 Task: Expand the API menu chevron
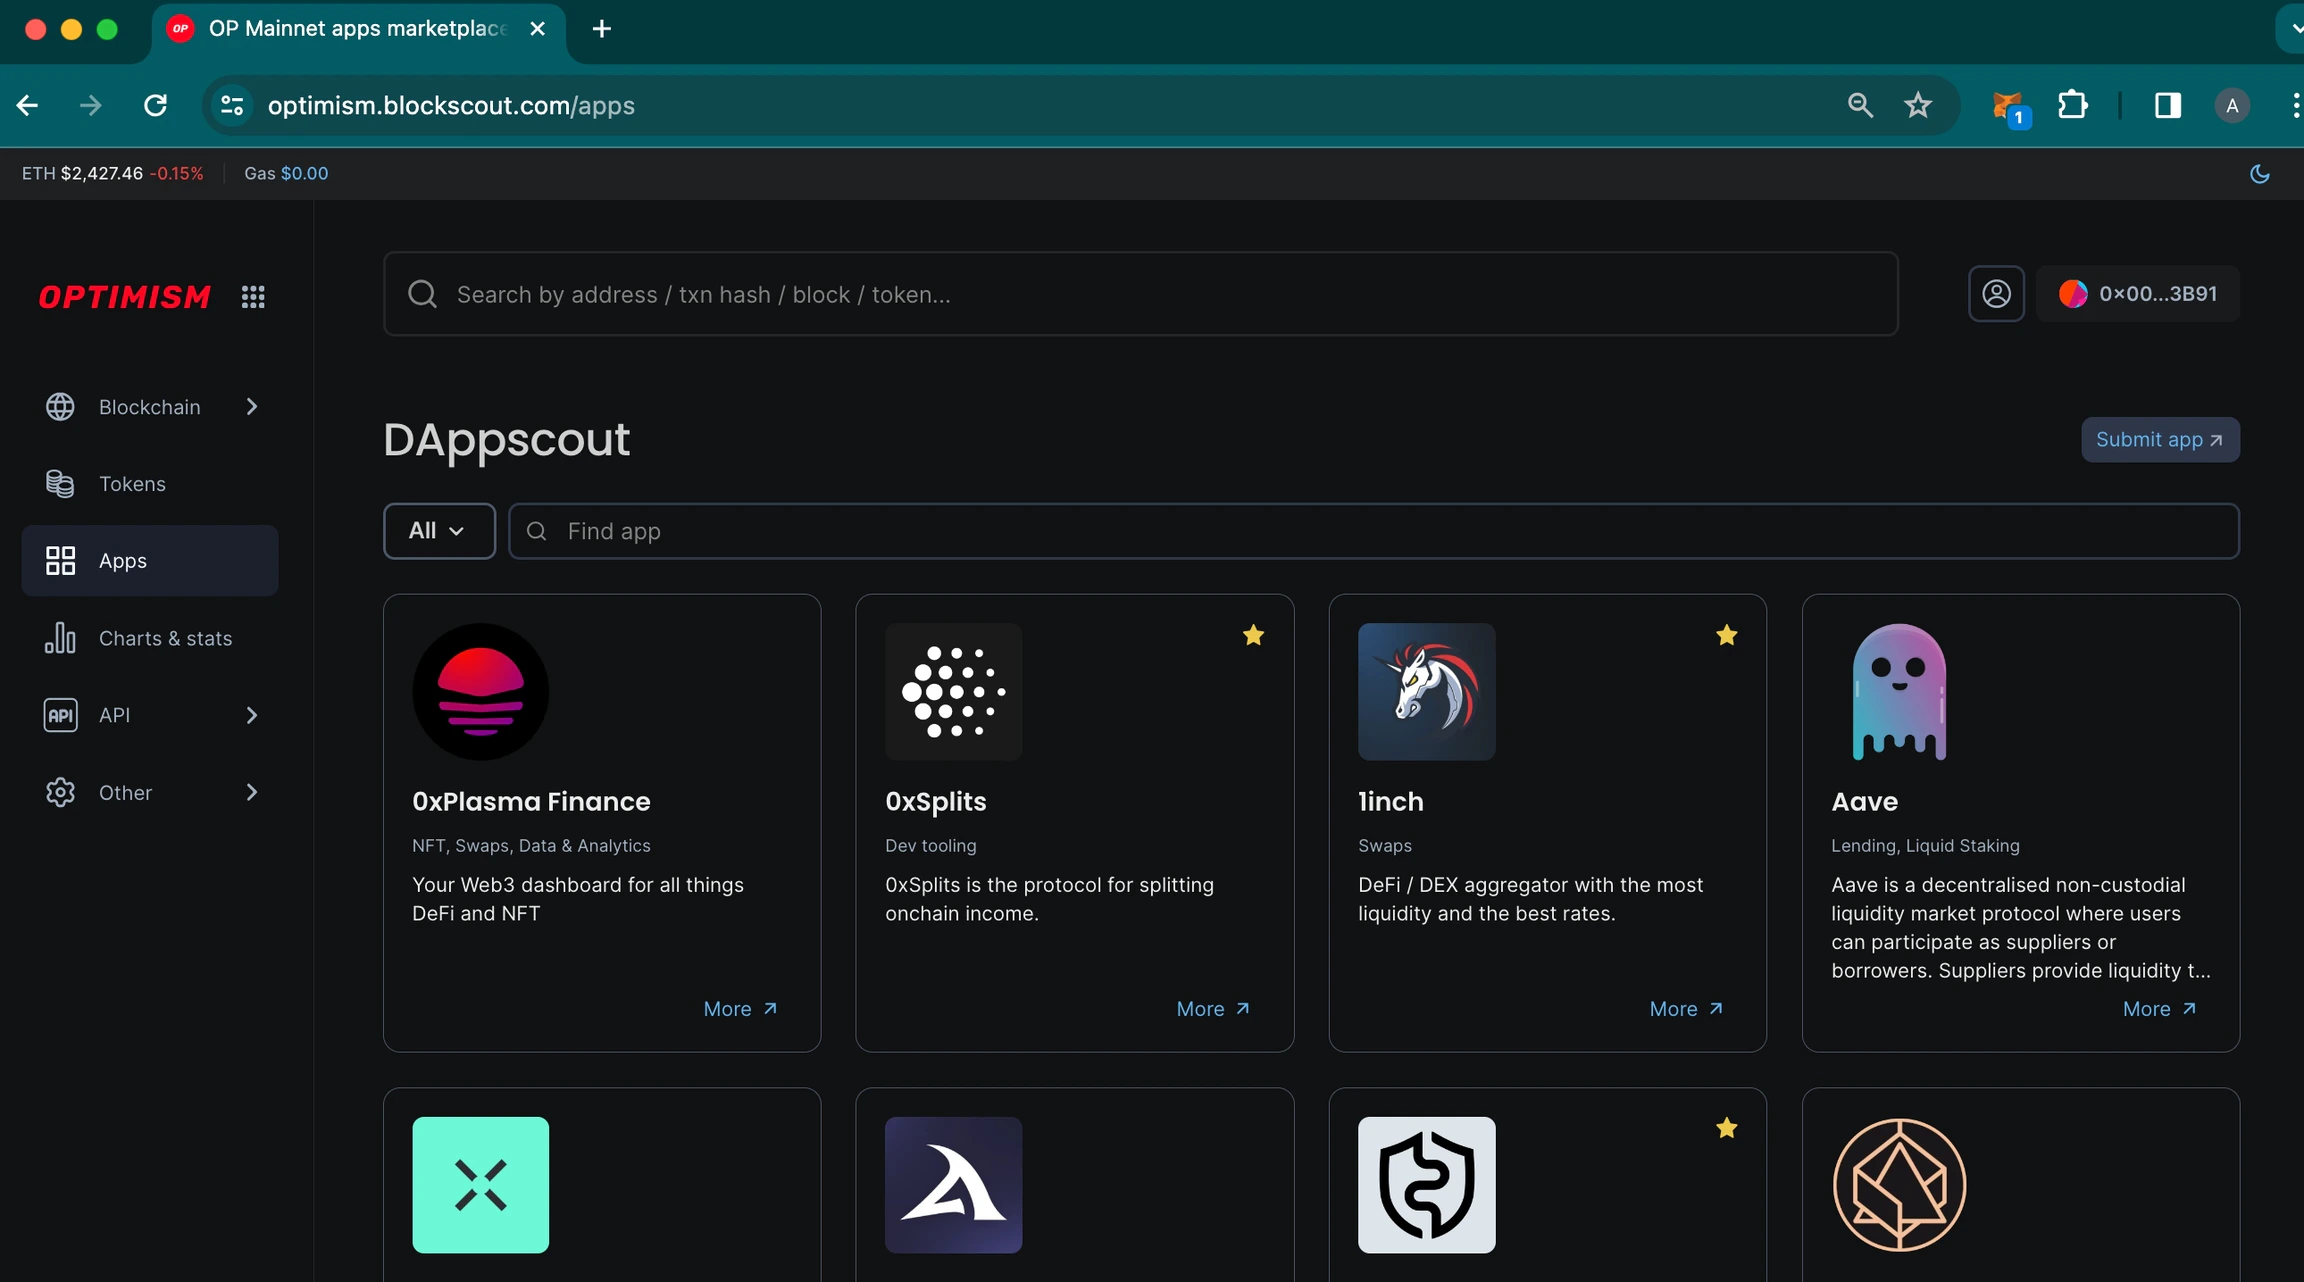tap(251, 715)
